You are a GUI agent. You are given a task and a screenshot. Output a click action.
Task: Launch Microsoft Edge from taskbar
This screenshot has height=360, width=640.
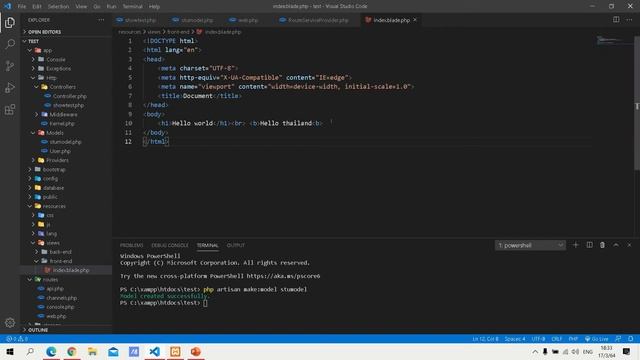51,351
